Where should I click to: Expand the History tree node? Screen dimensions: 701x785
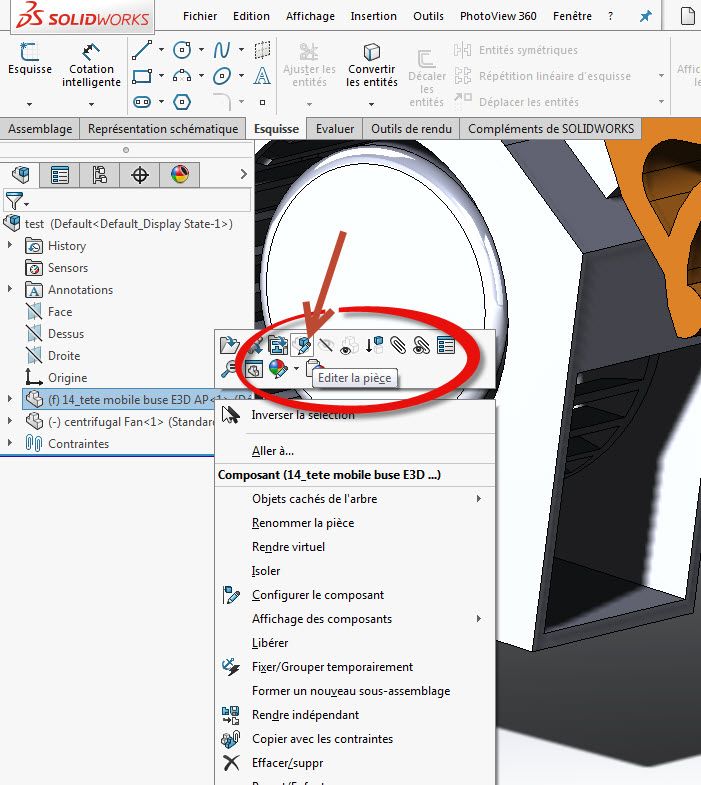point(10,246)
